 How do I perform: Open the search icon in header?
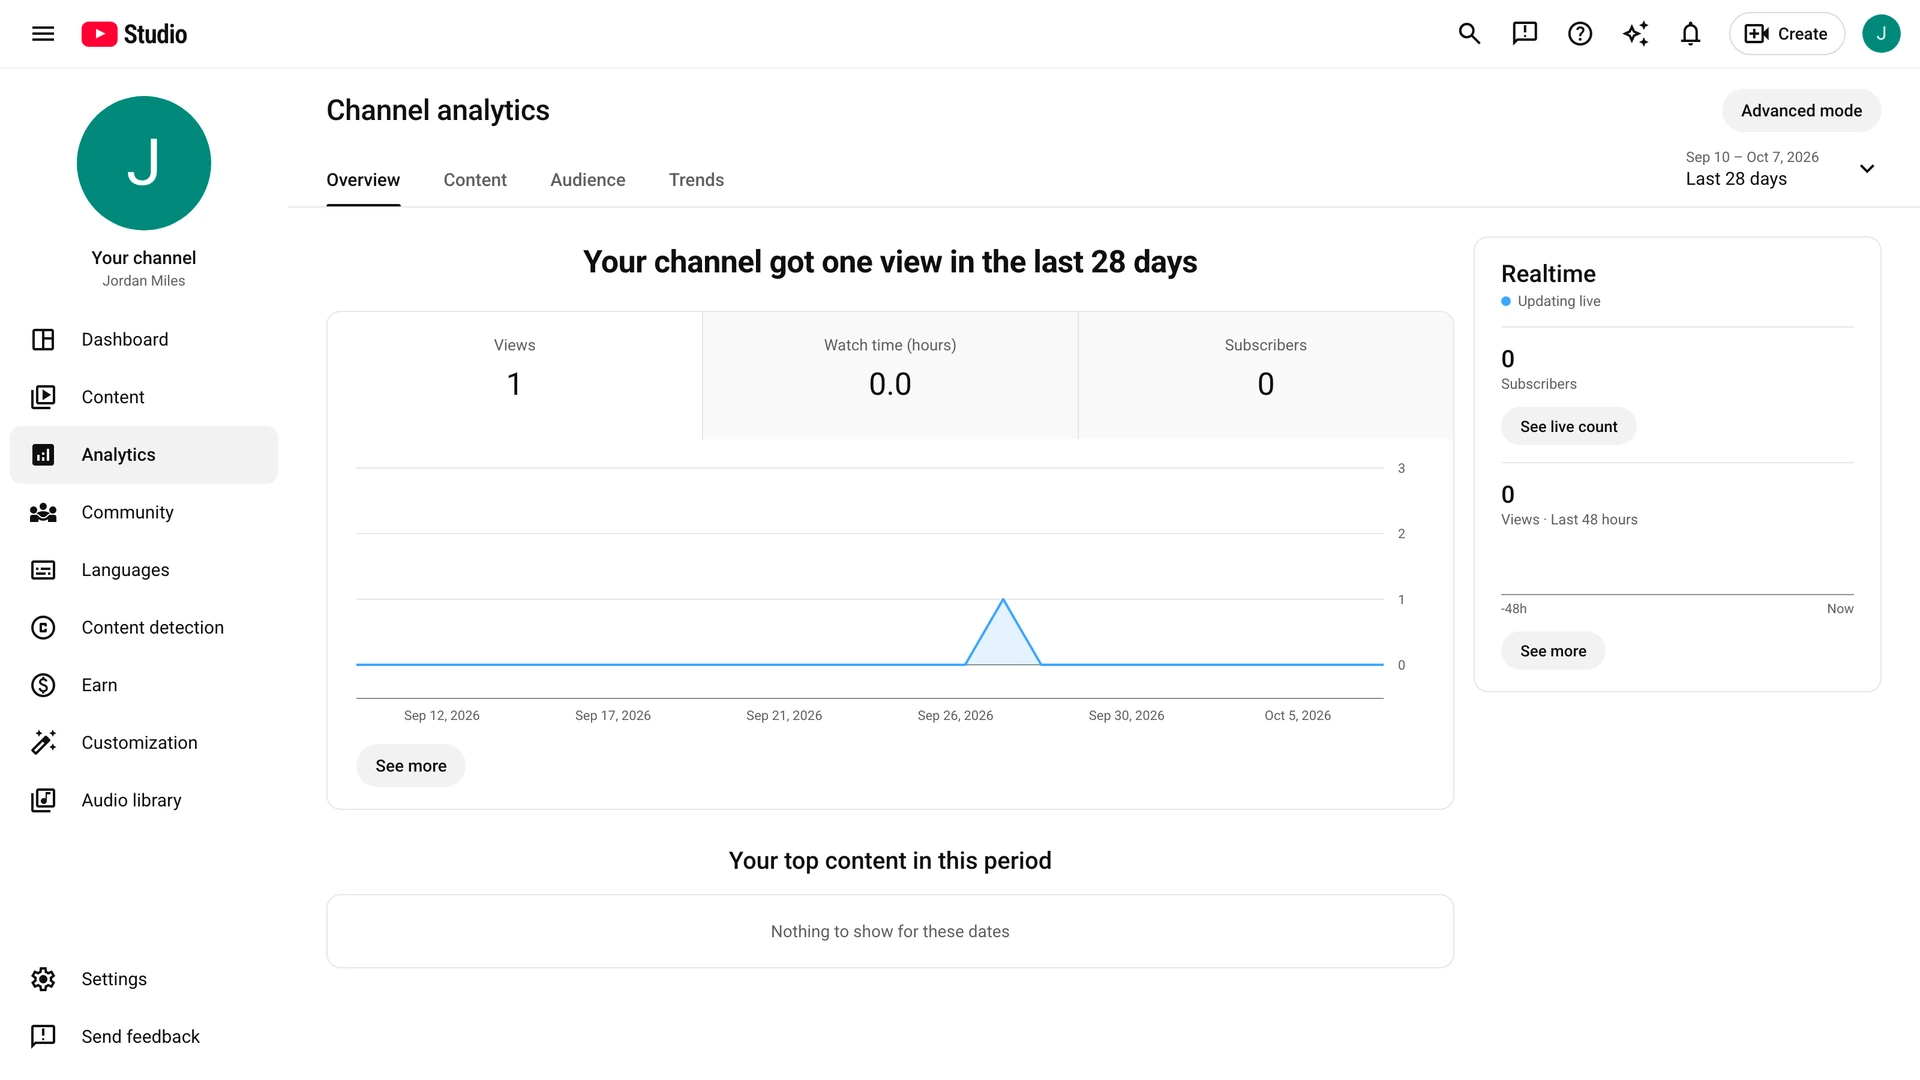tap(1469, 34)
